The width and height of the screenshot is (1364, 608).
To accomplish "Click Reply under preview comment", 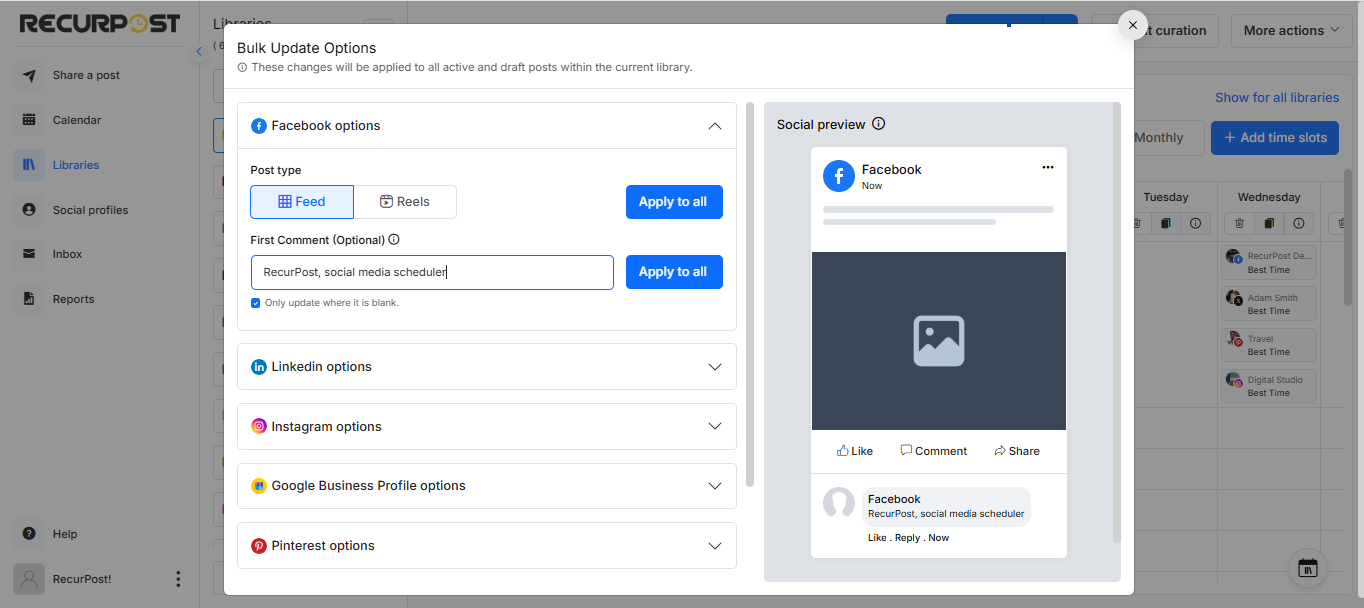I will 907,538.
